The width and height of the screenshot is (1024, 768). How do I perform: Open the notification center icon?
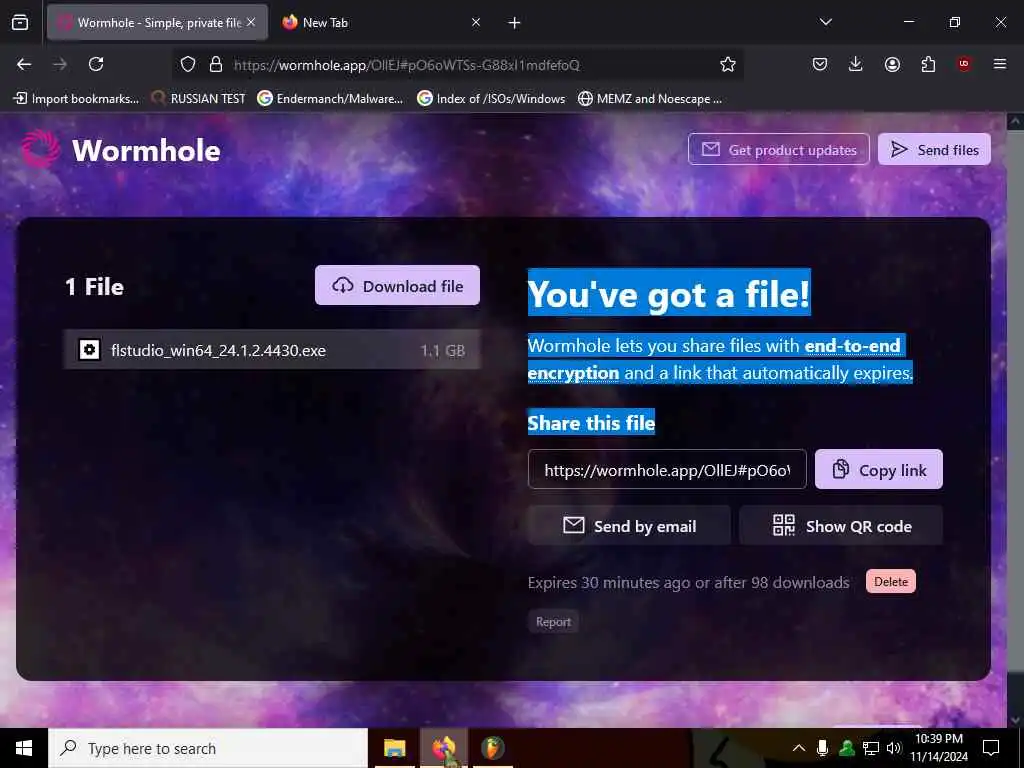(991, 748)
